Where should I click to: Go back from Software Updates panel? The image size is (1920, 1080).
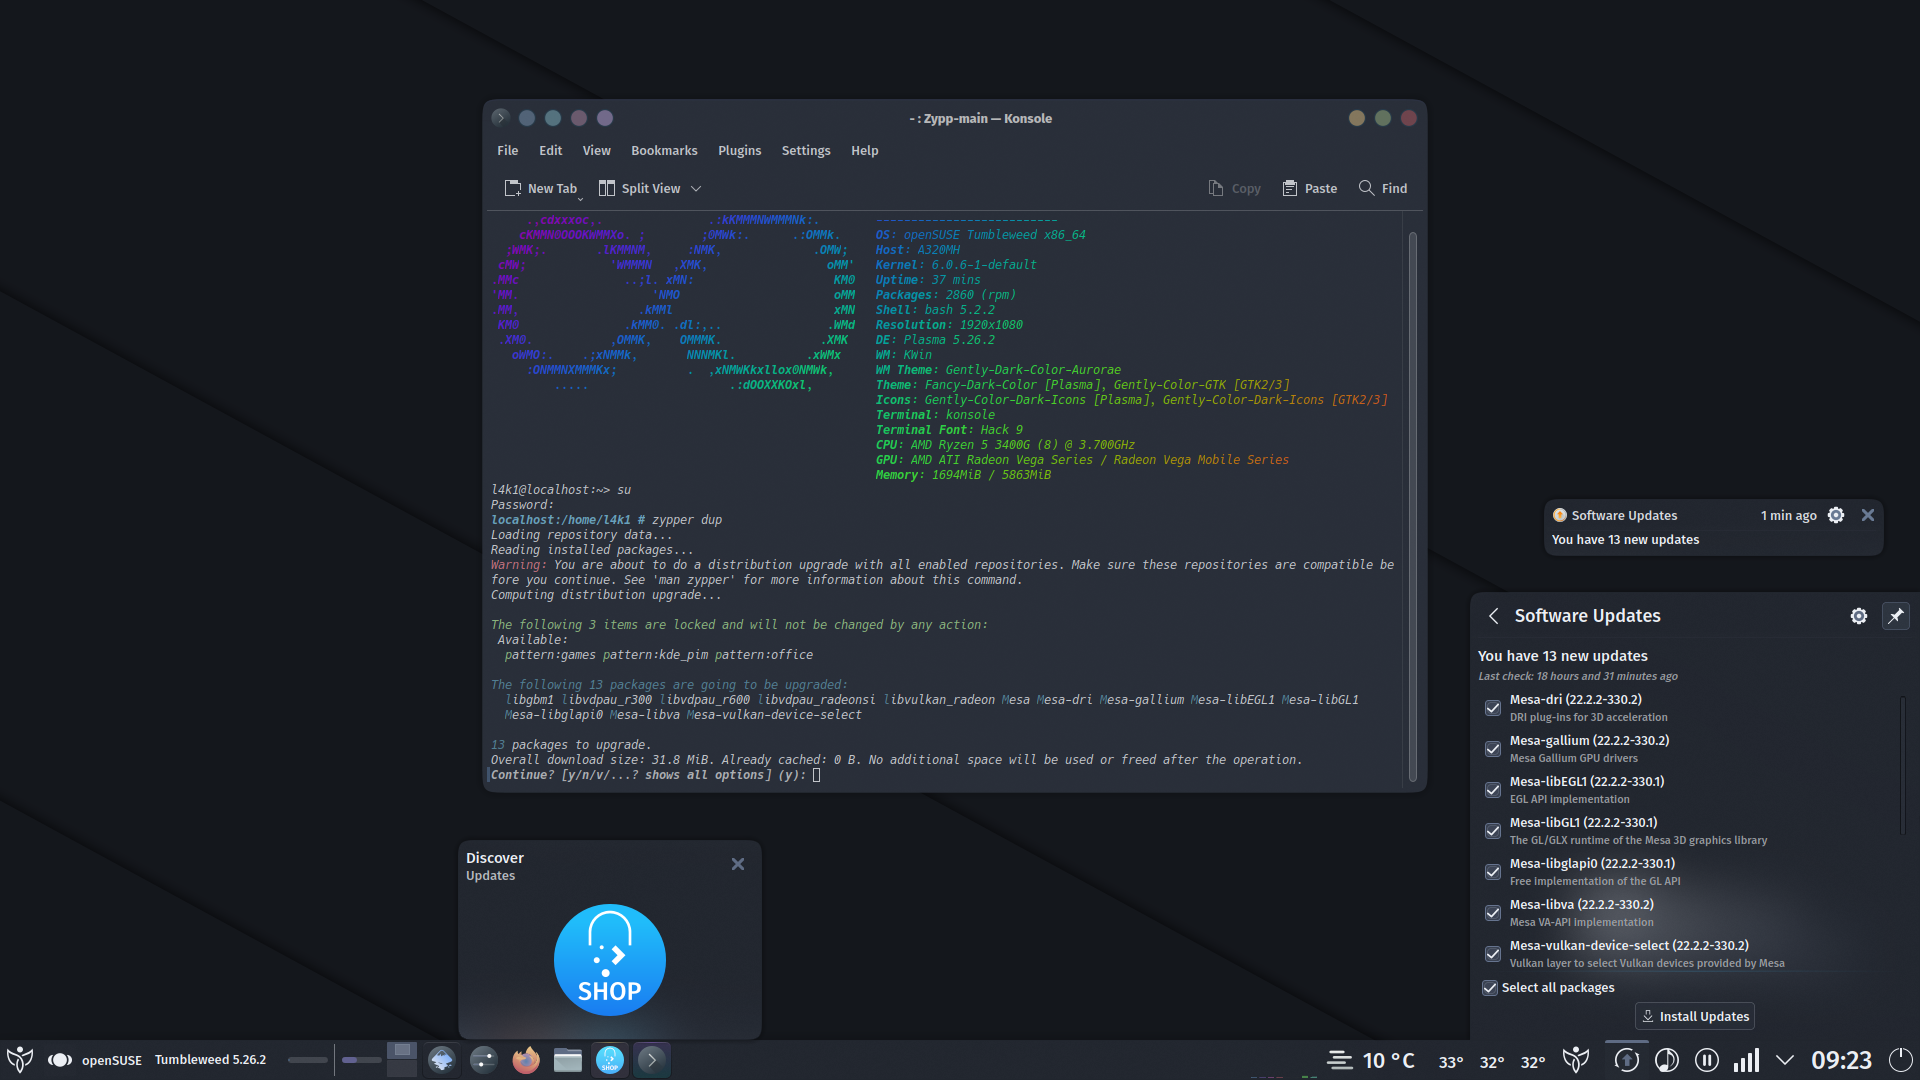[x=1493, y=616]
